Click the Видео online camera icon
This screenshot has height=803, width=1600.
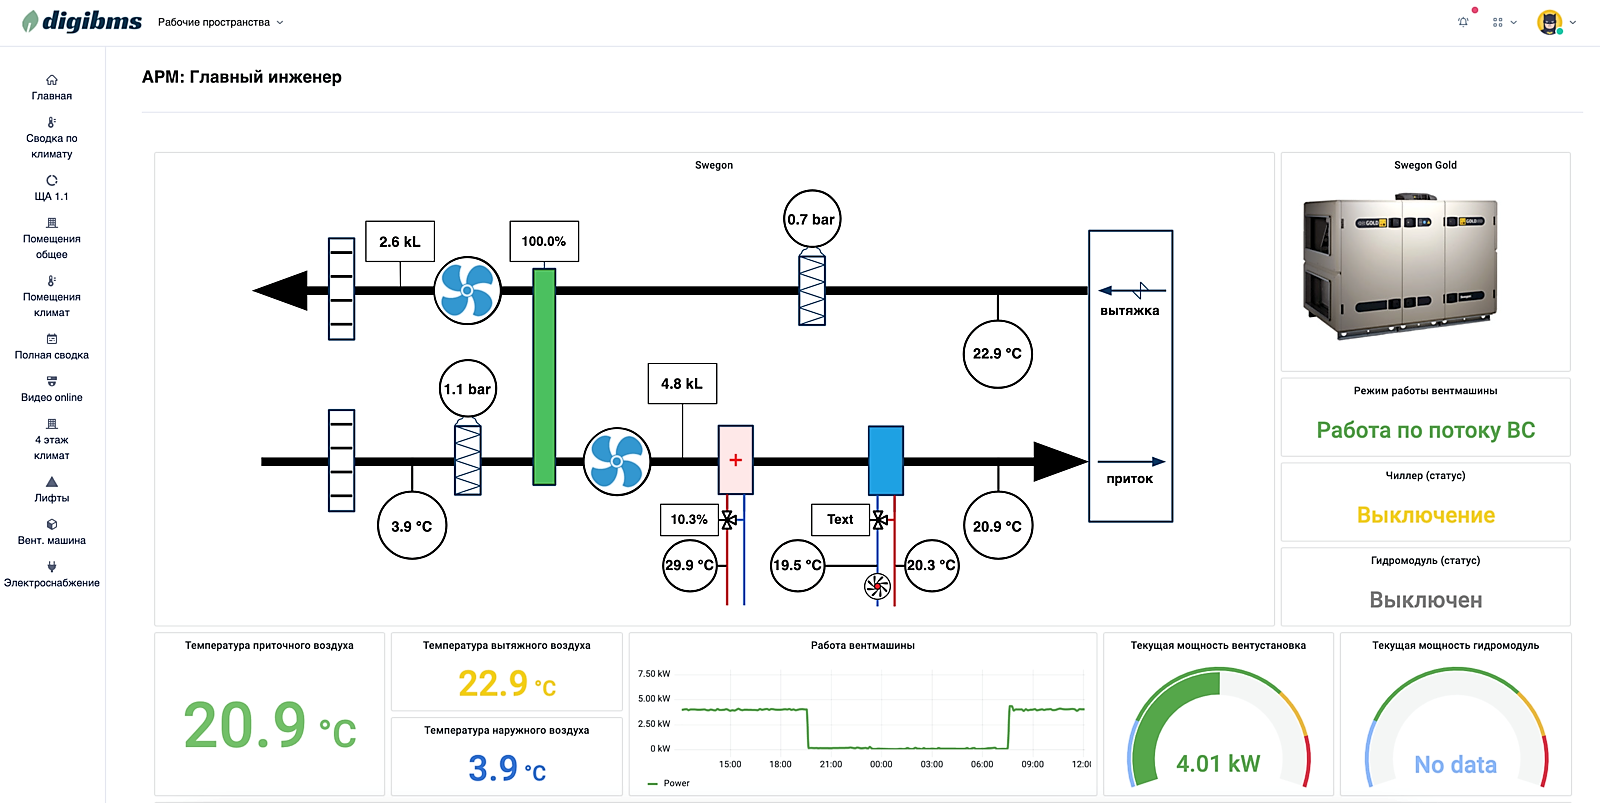(52, 381)
